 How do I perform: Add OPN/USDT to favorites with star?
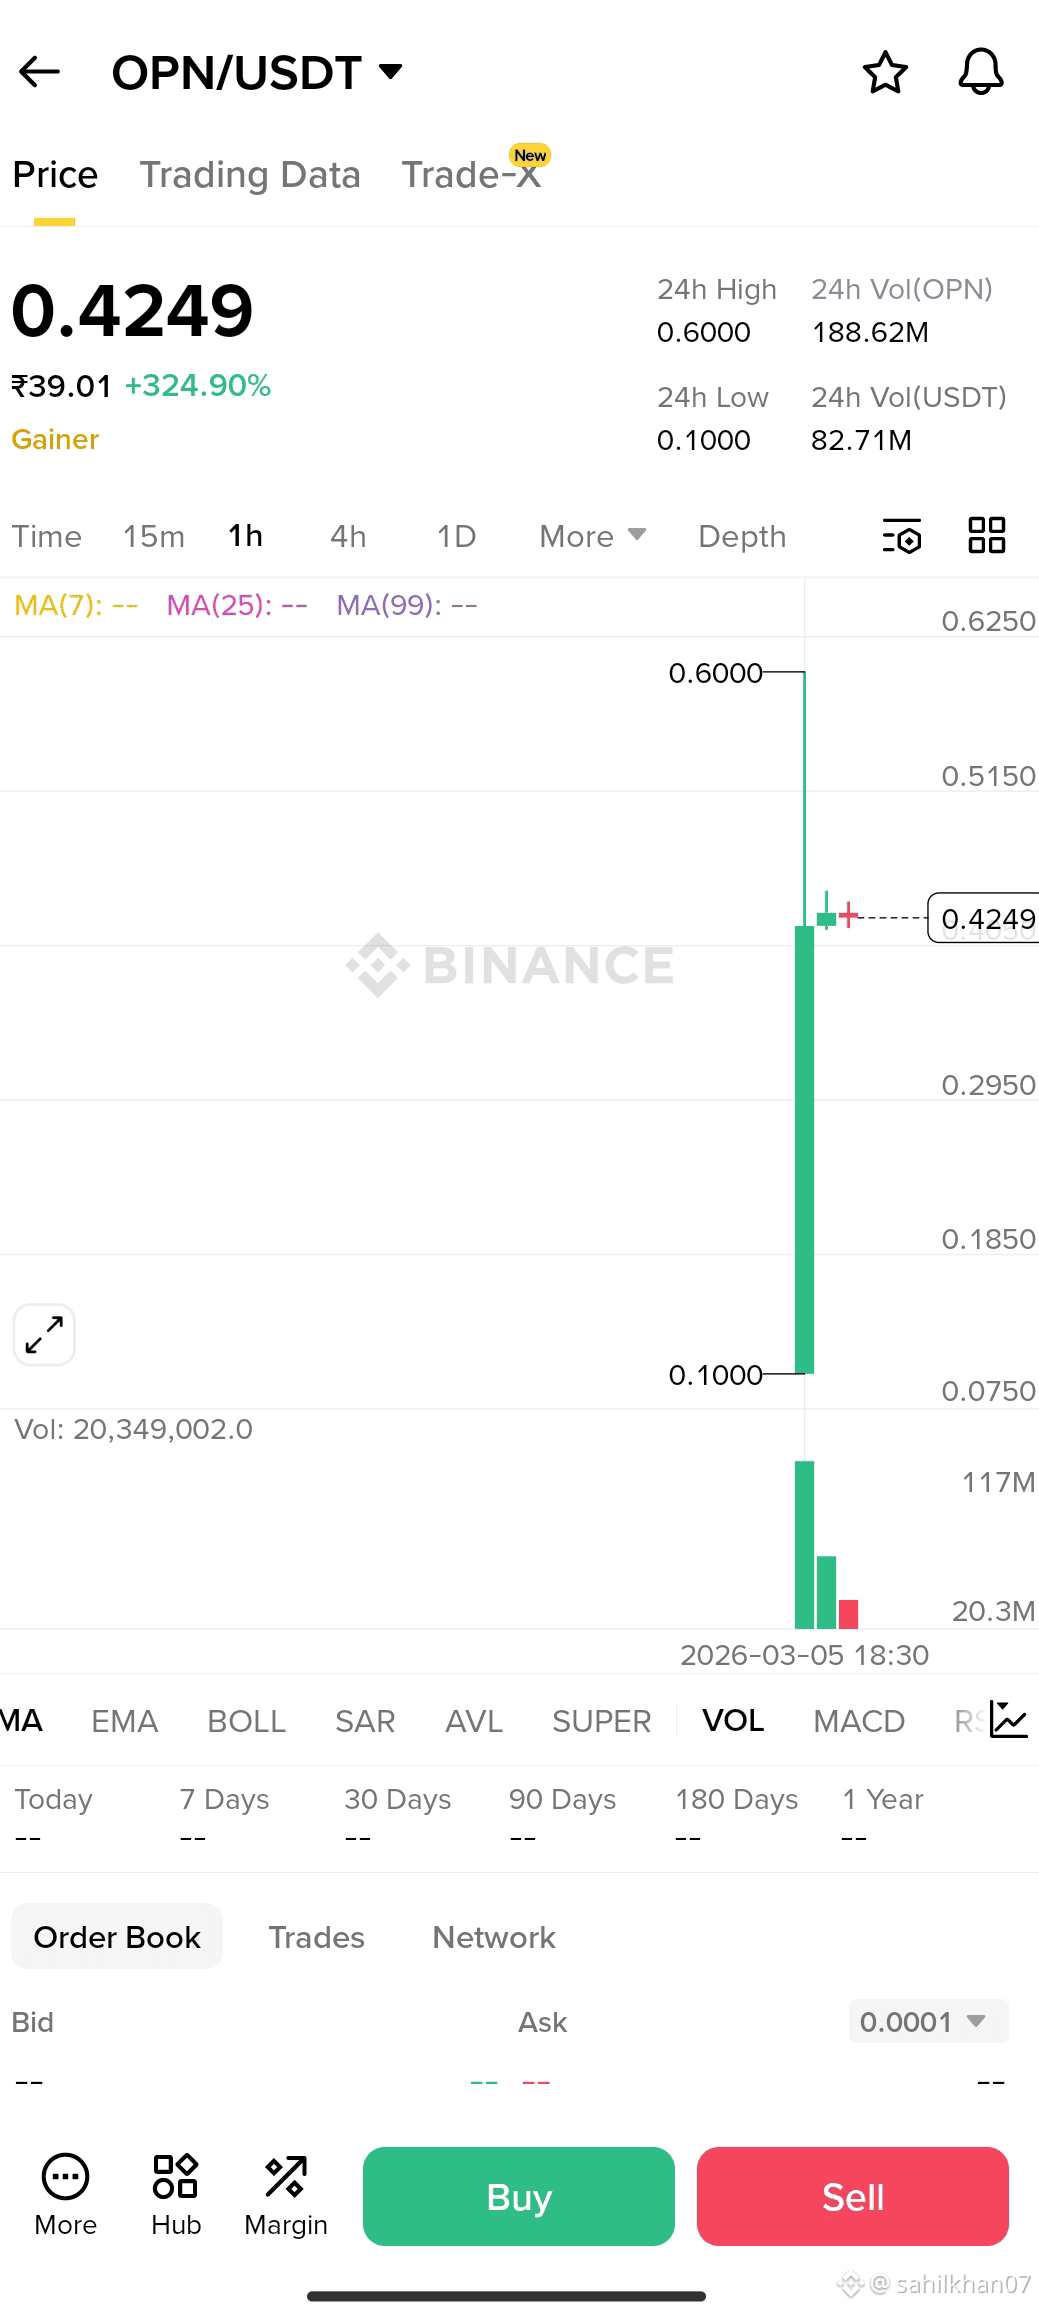885,72
